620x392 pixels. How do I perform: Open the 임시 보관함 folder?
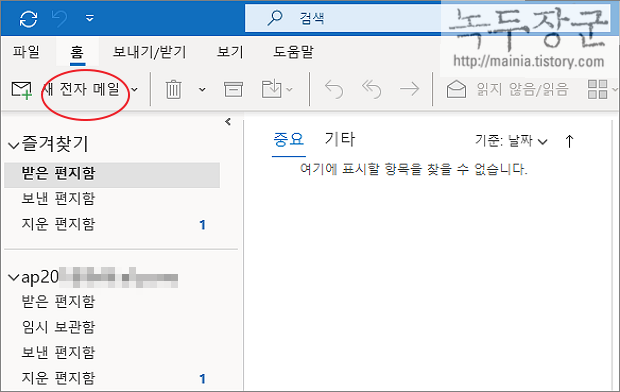pyautogui.click(x=58, y=327)
